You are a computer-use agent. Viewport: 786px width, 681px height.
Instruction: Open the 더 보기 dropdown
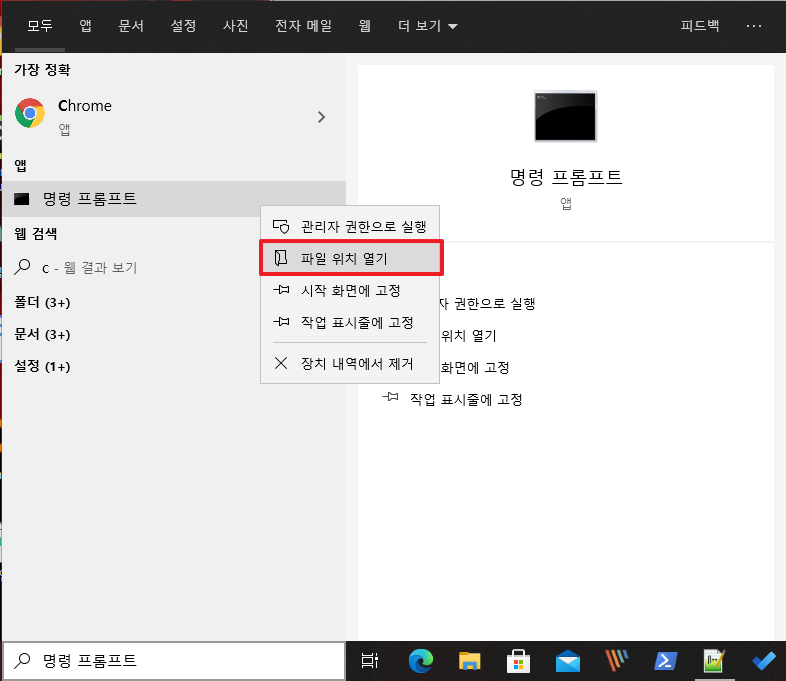pyautogui.click(x=428, y=26)
